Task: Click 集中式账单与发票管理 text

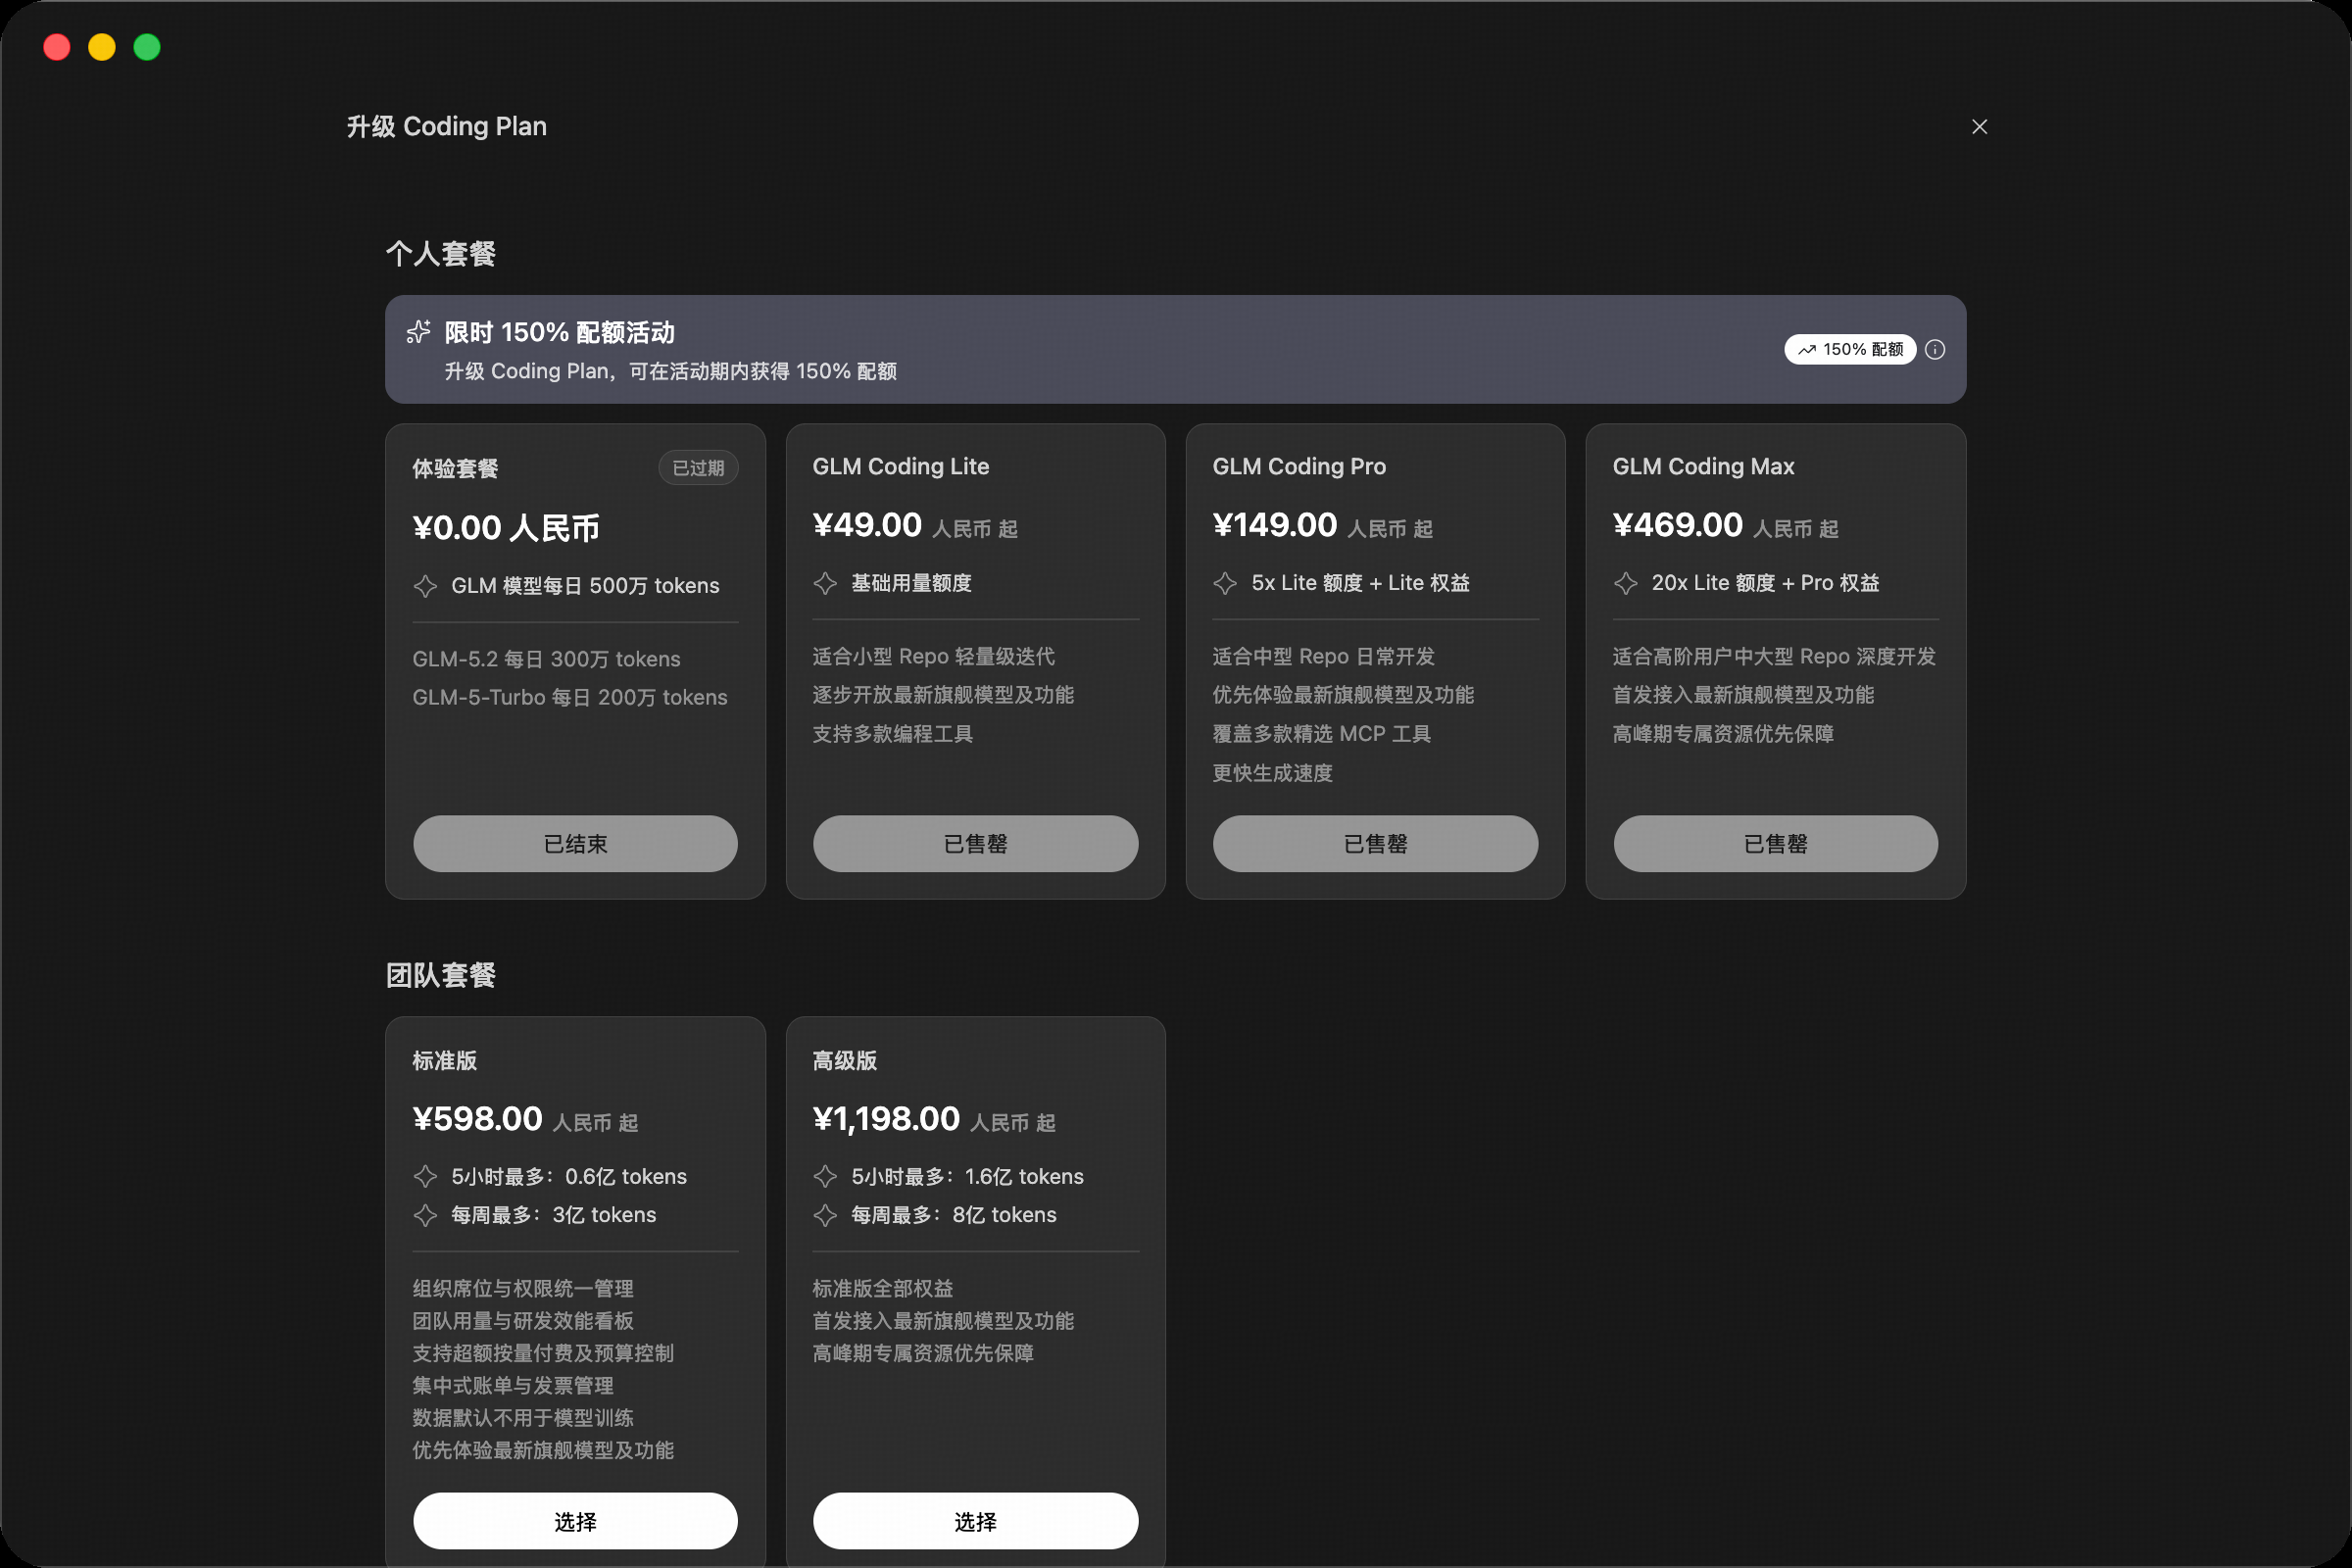Action: click(513, 1386)
